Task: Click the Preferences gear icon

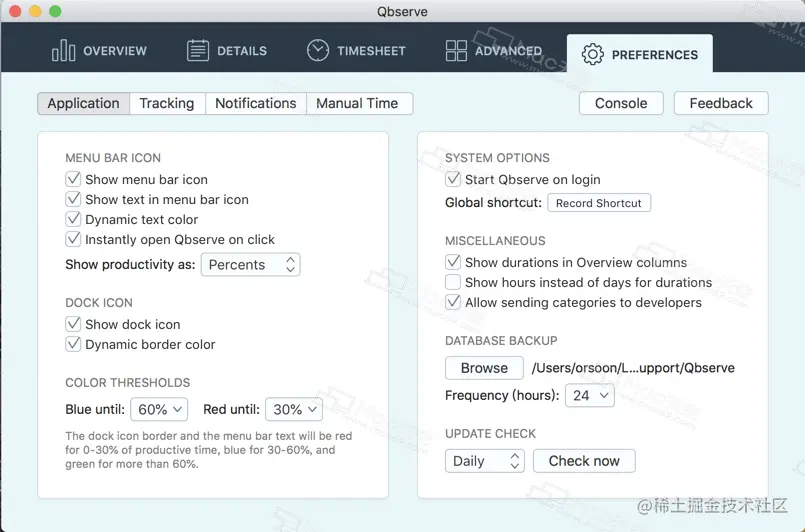Action: click(x=592, y=54)
